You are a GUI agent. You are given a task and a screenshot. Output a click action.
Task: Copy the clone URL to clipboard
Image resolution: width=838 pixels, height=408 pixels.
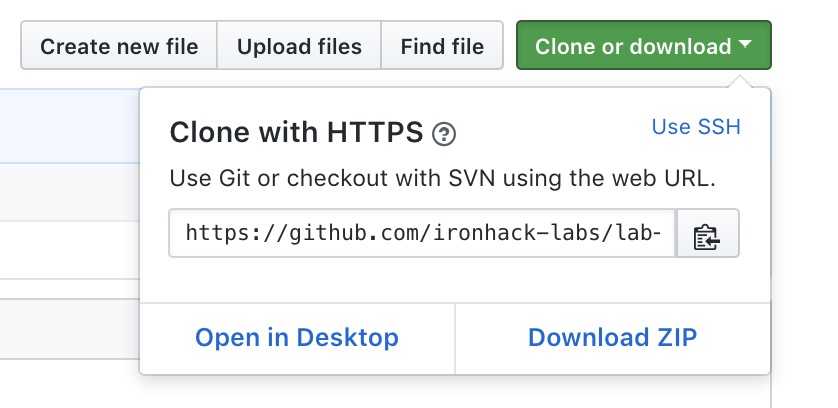(708, 234)
